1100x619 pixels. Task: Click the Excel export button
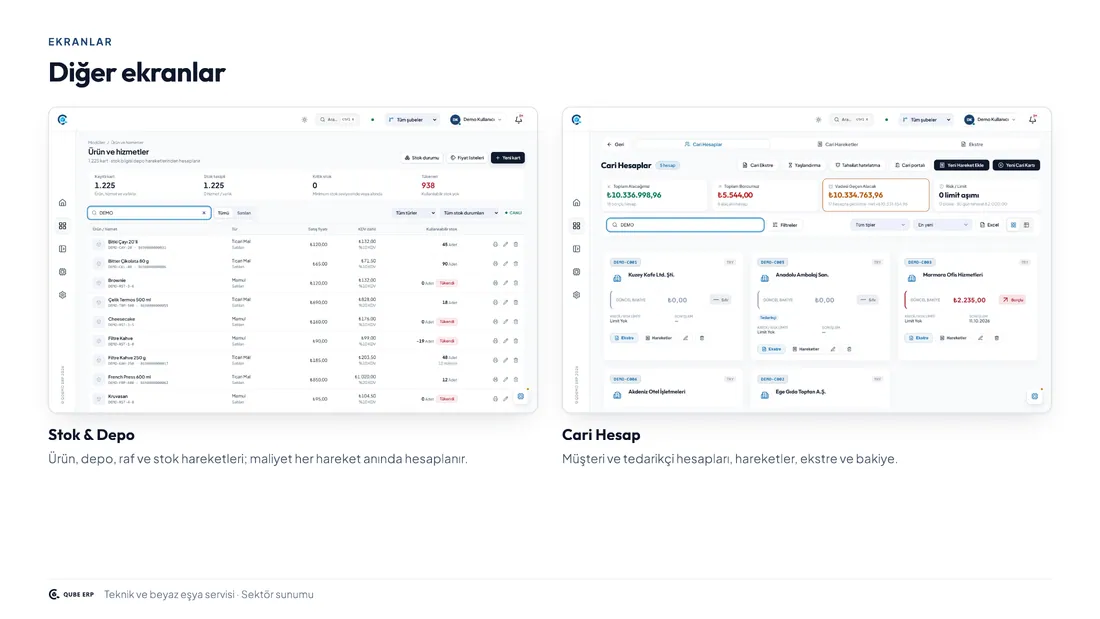[x=989, y=225]
